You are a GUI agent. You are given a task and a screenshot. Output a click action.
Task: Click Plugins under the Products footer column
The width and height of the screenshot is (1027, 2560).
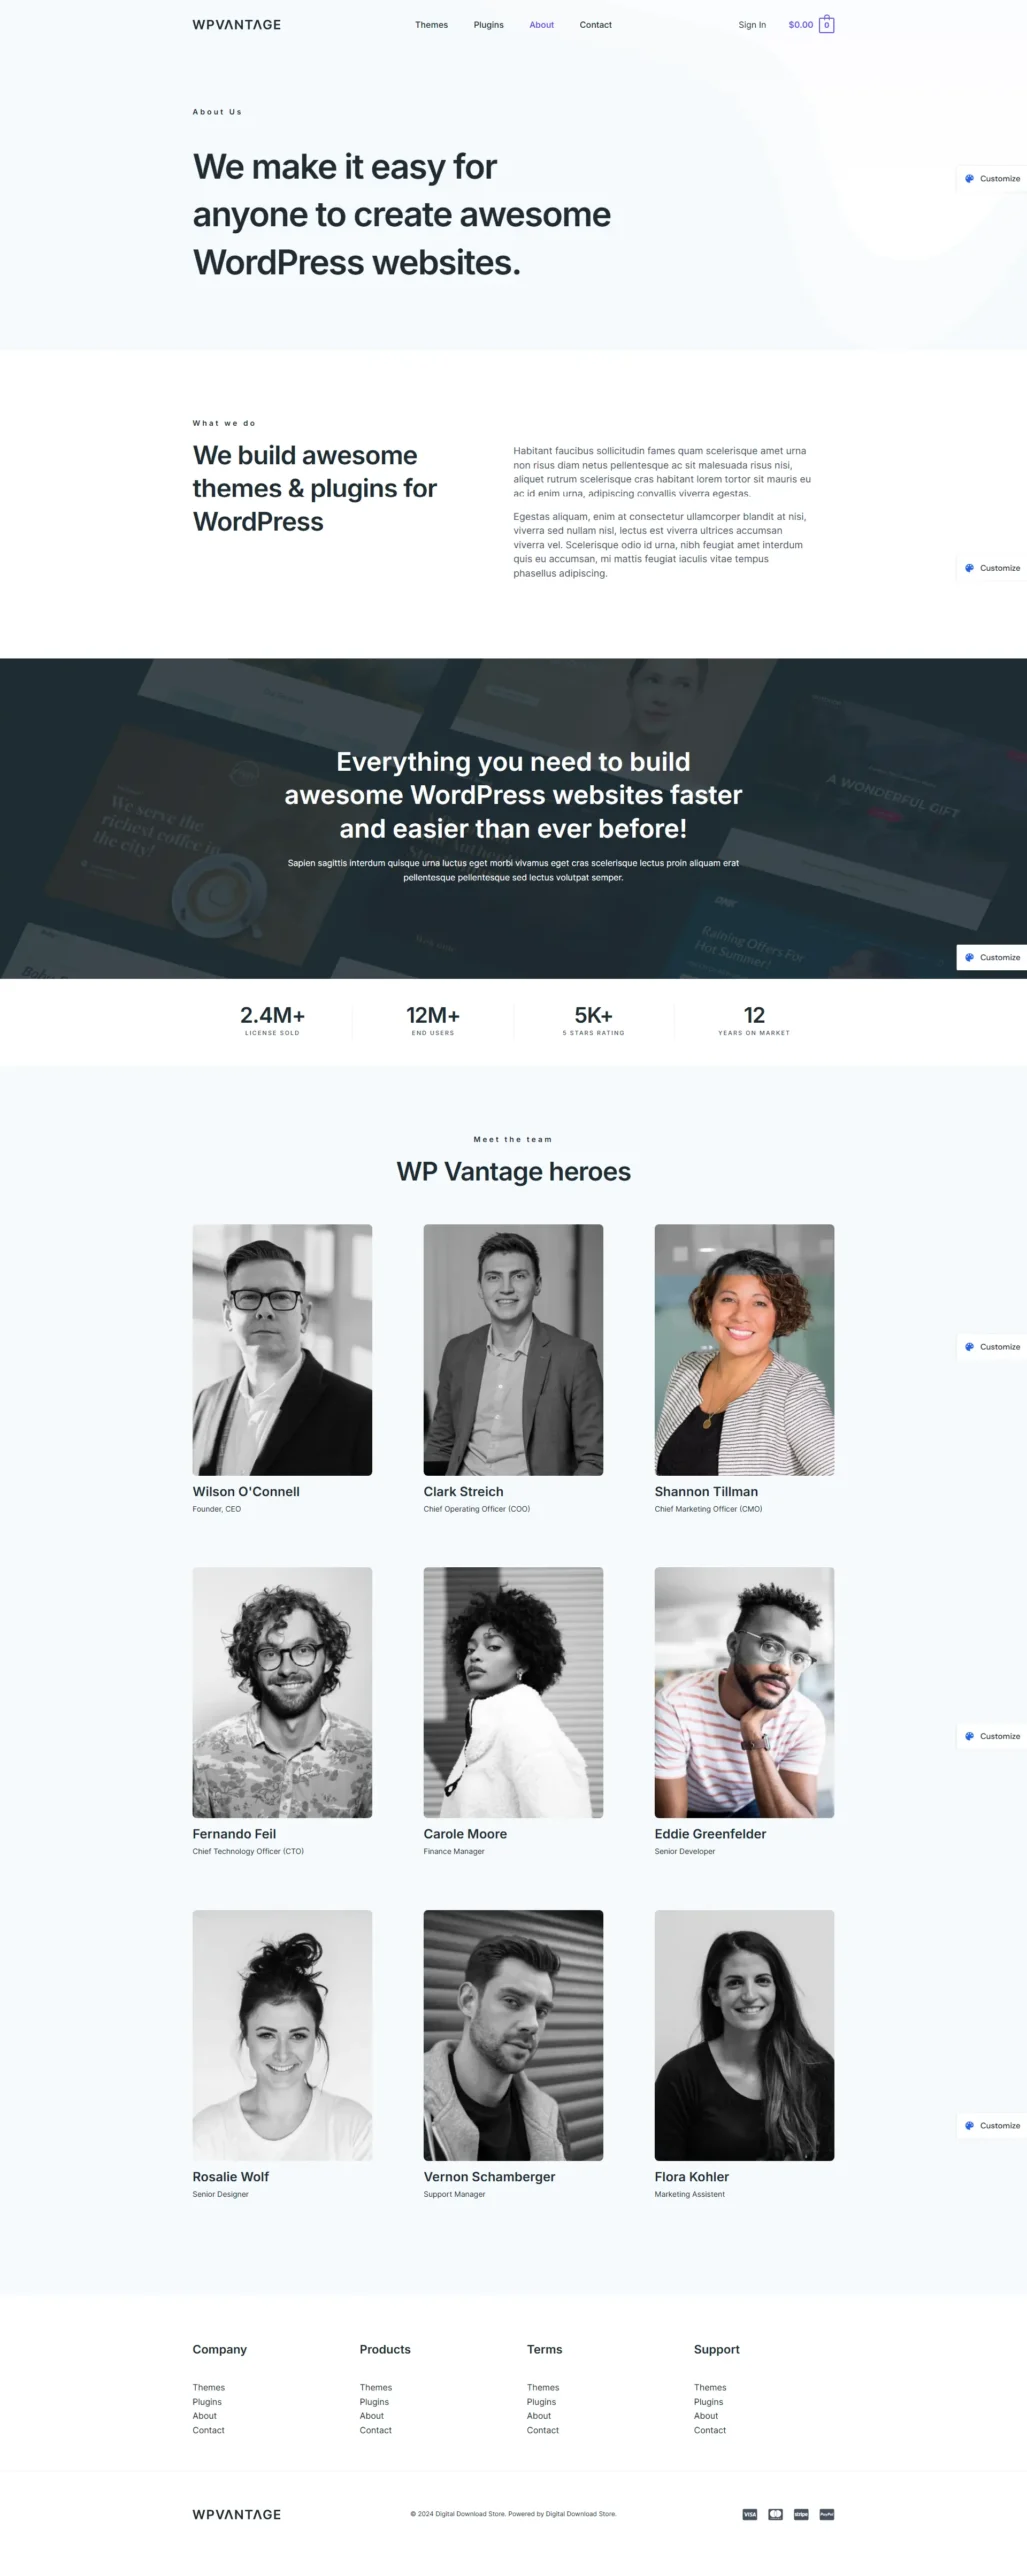point(374,2401)
